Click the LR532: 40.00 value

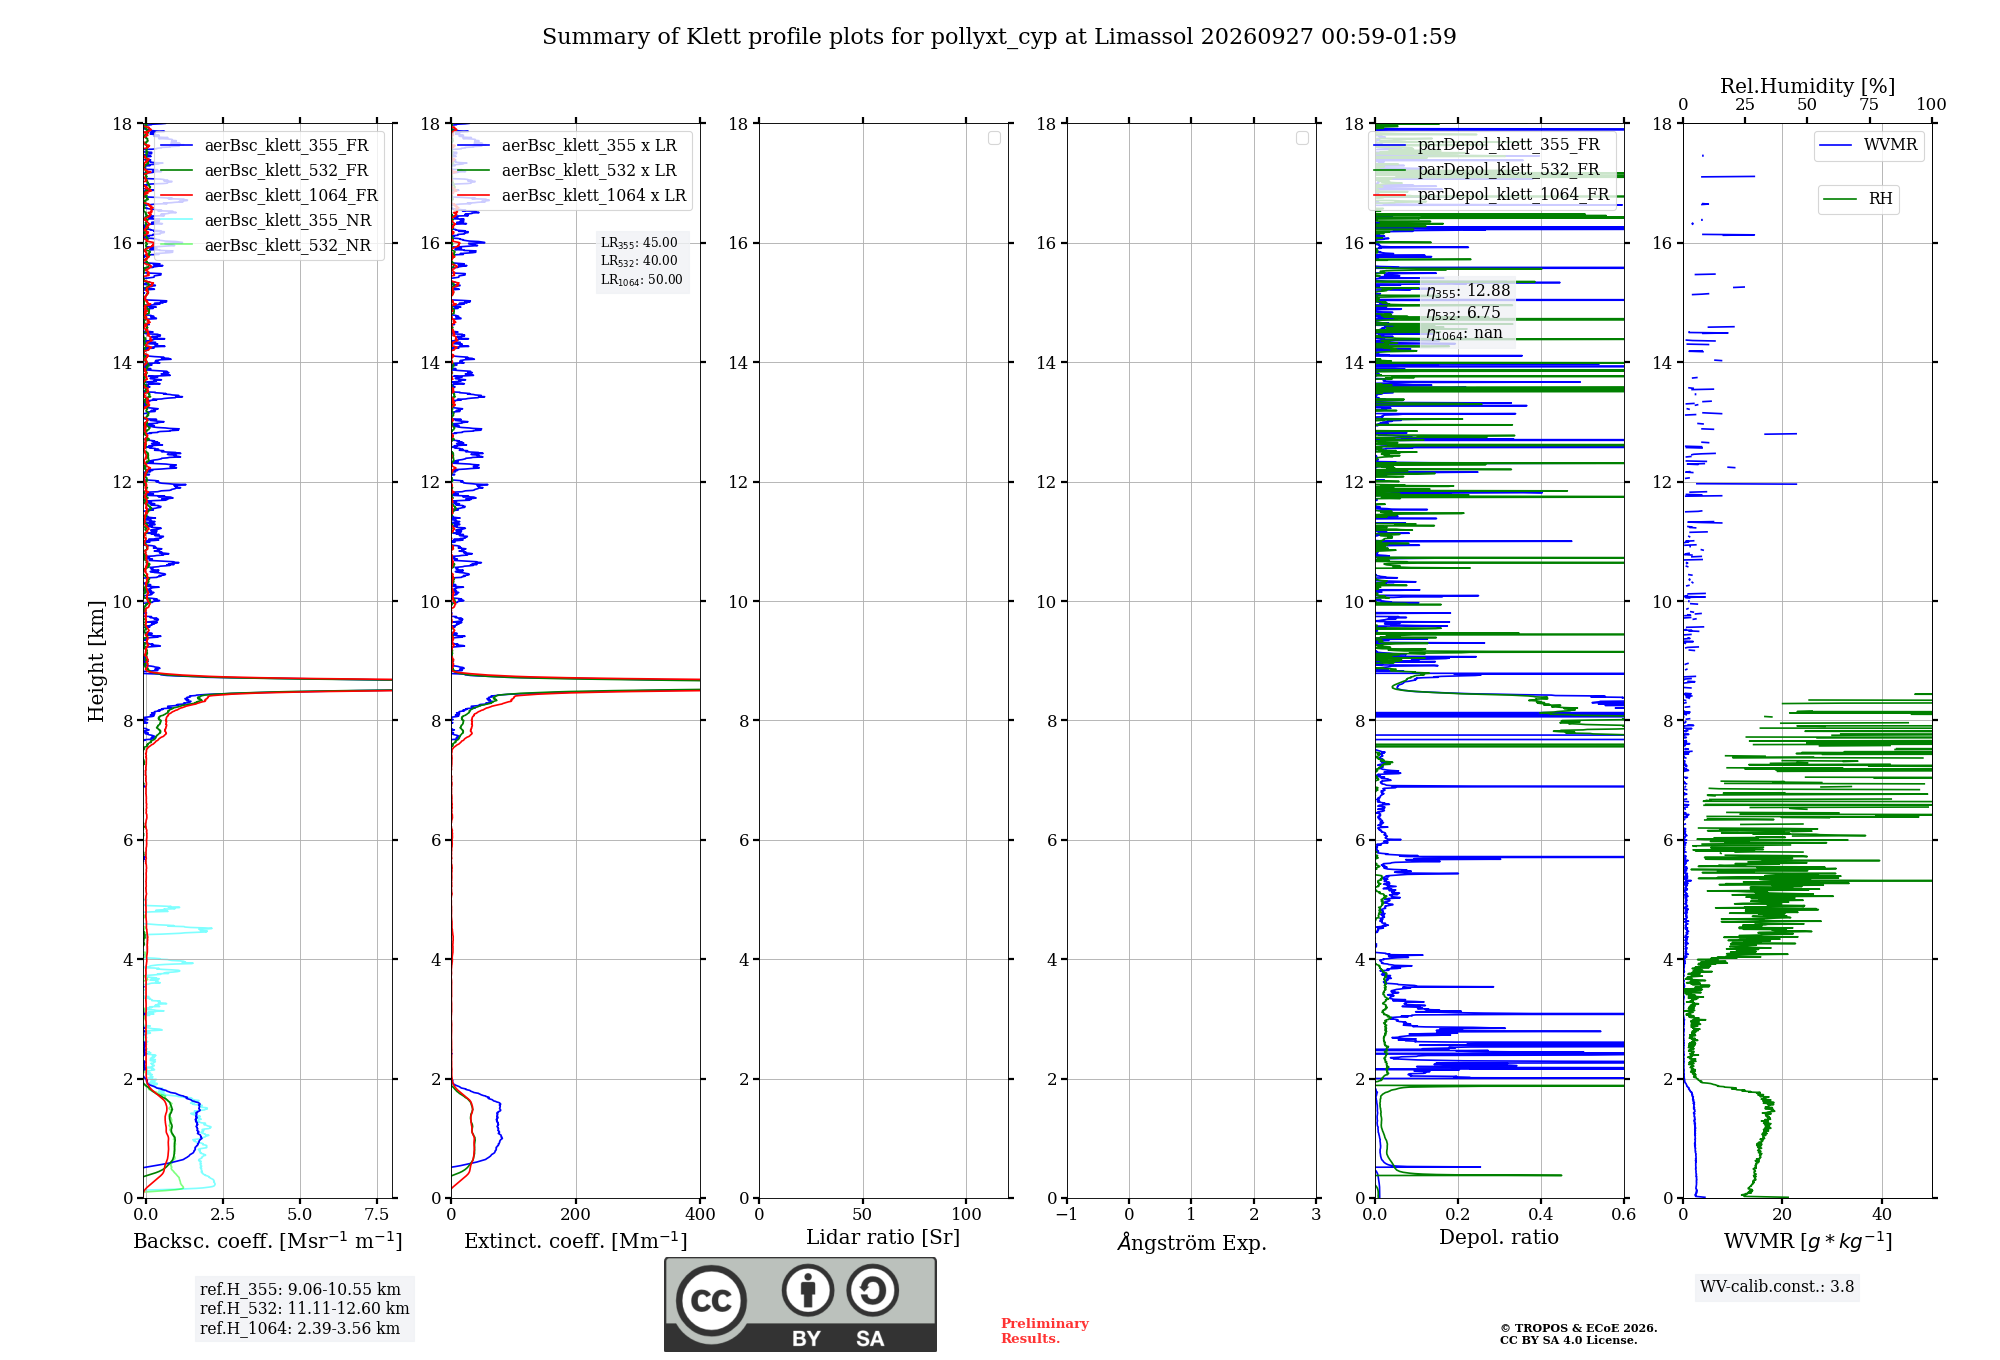[x=639, y=261]
